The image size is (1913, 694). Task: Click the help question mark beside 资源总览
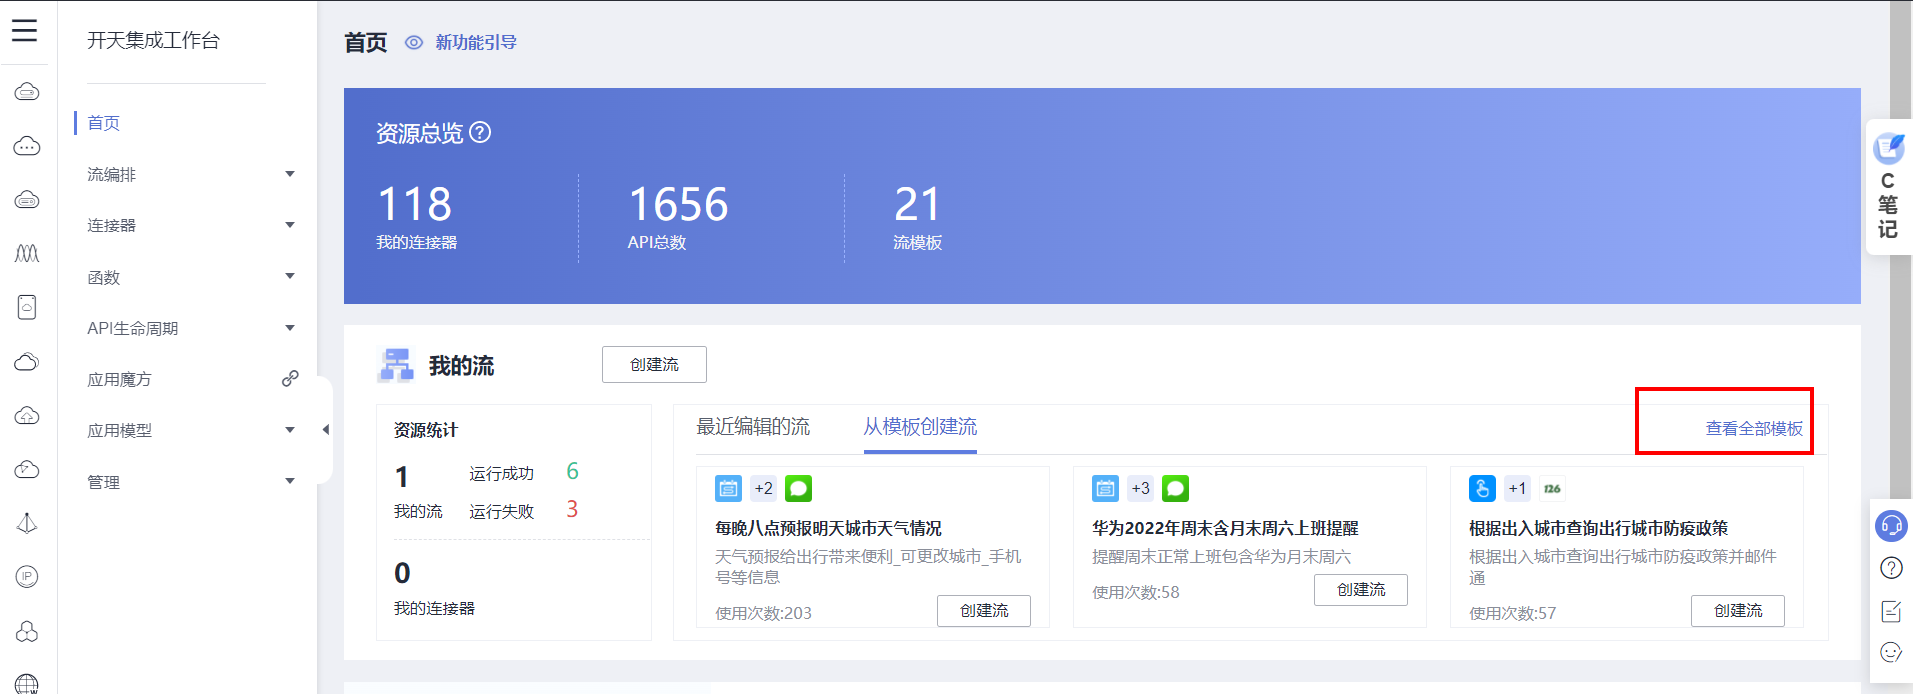click(480, 132)
